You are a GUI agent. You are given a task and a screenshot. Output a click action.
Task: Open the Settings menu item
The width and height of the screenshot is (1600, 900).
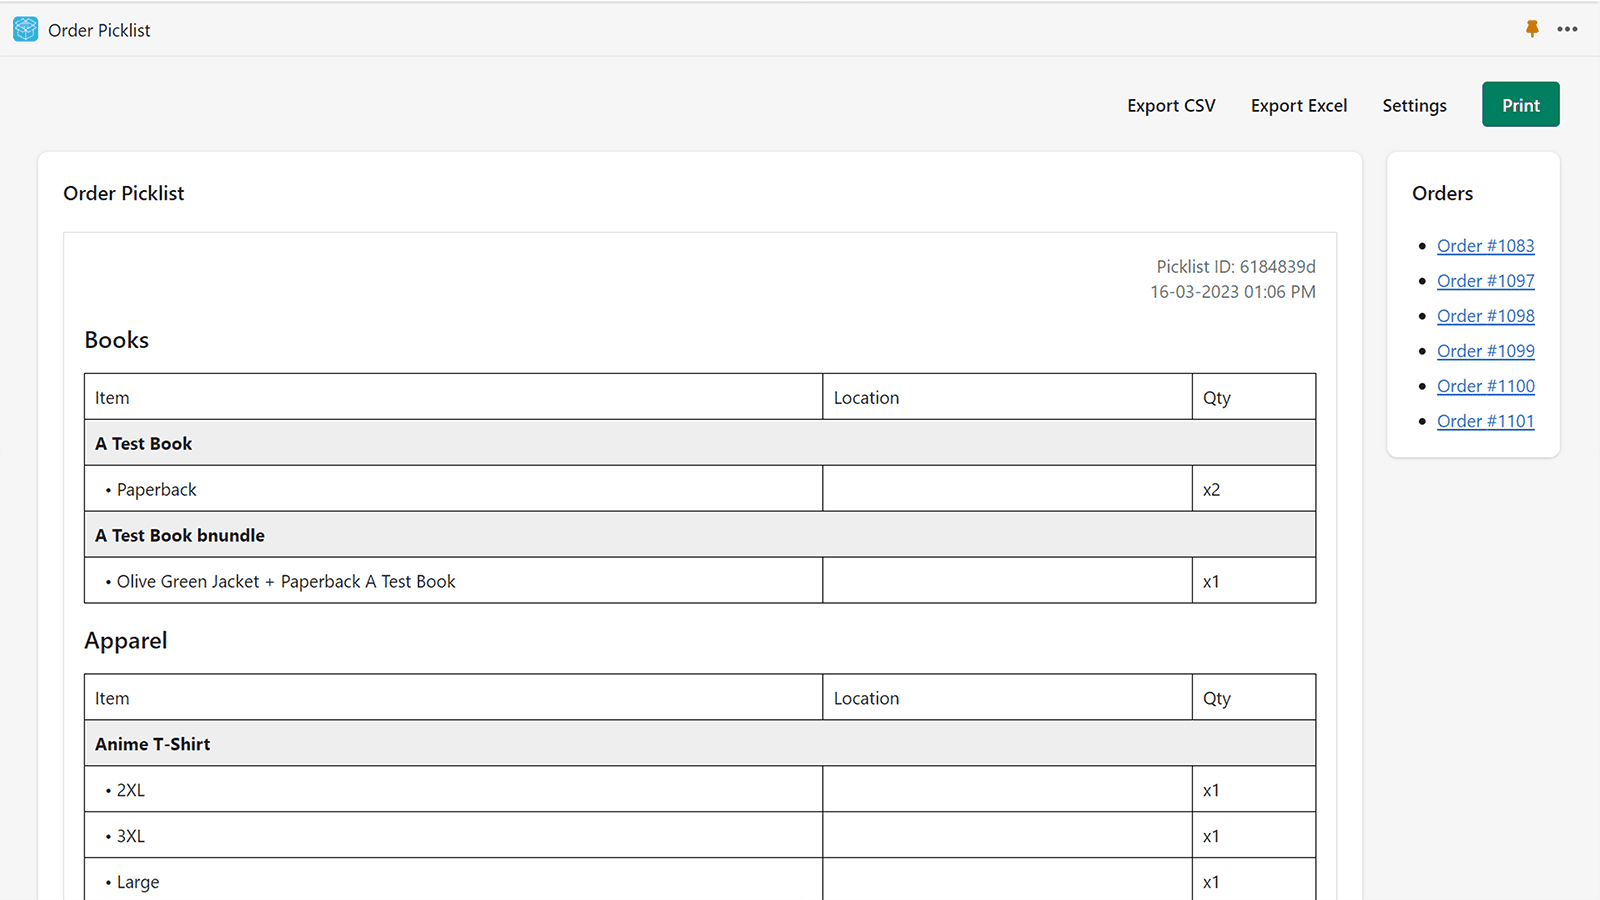[1414, 105]
